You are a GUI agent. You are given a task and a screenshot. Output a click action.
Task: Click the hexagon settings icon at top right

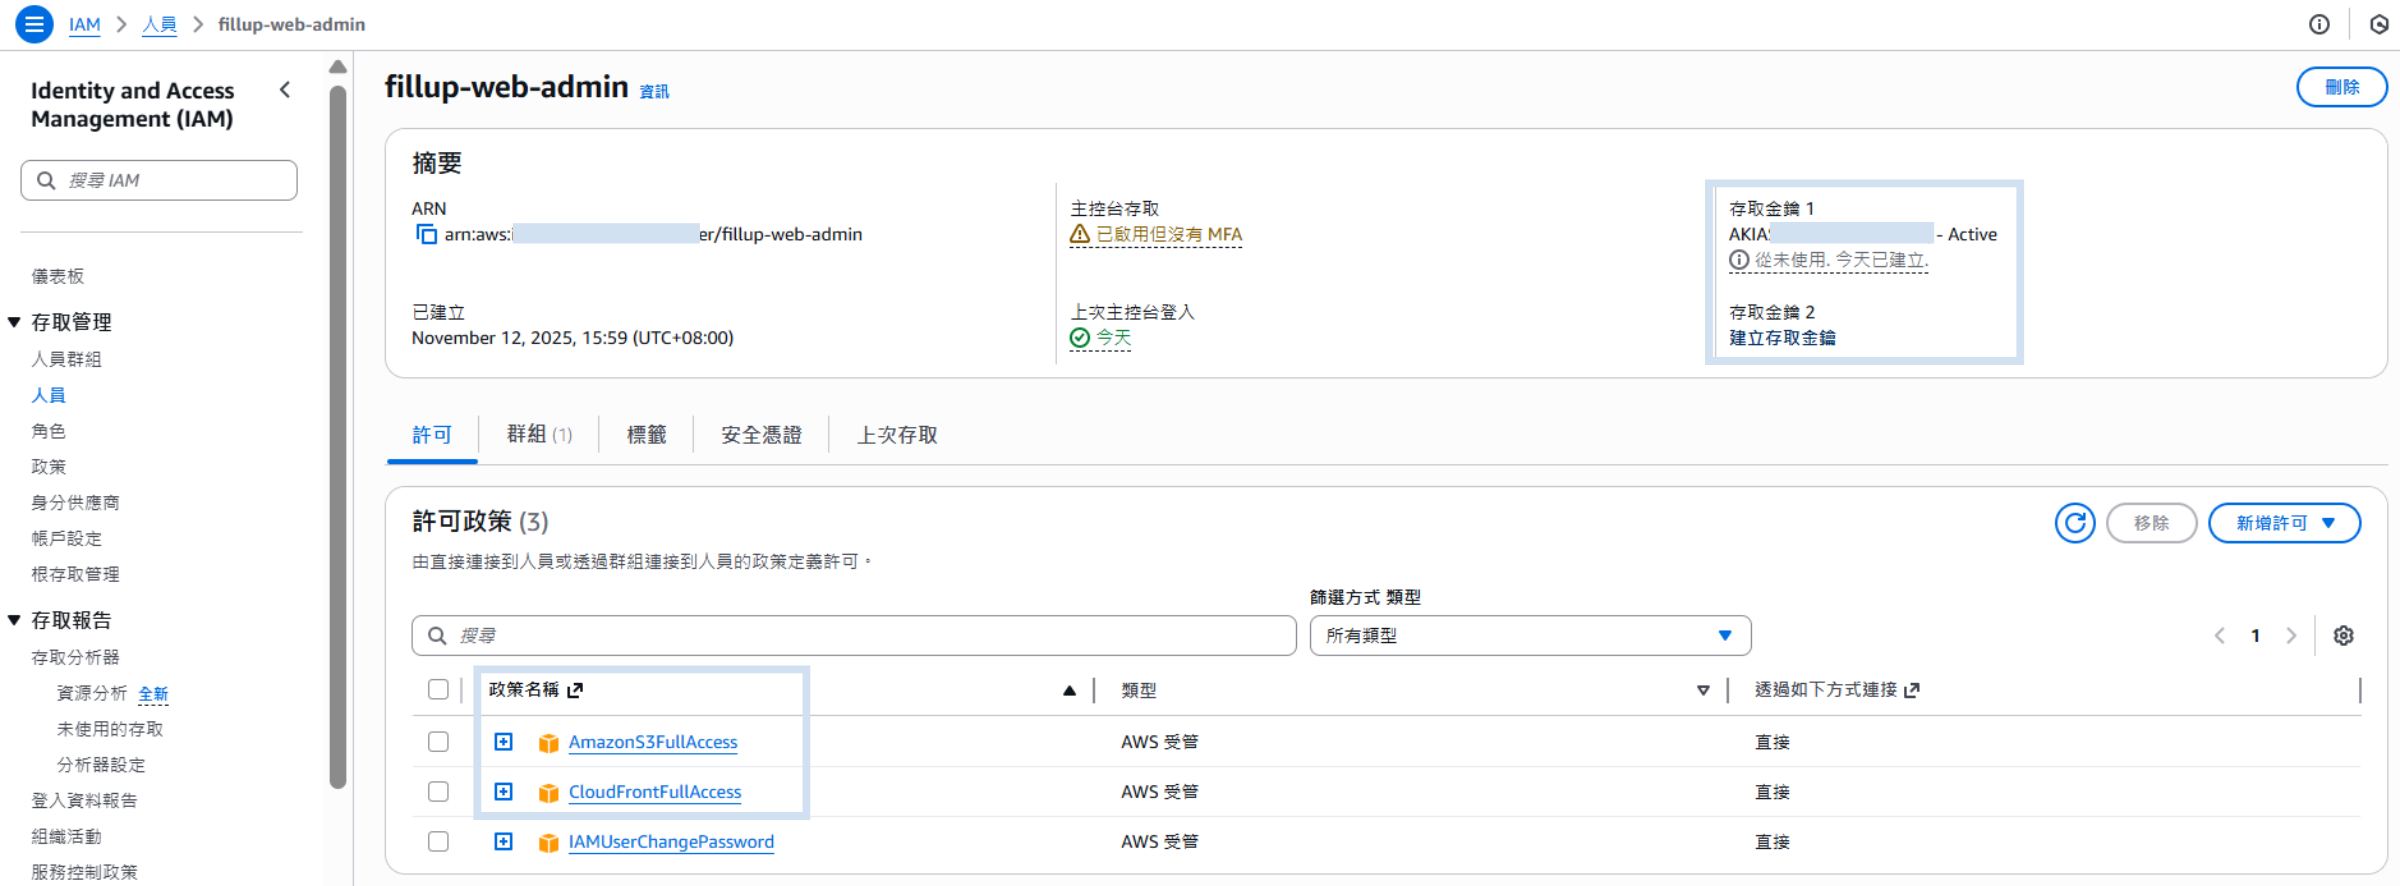2380,24
